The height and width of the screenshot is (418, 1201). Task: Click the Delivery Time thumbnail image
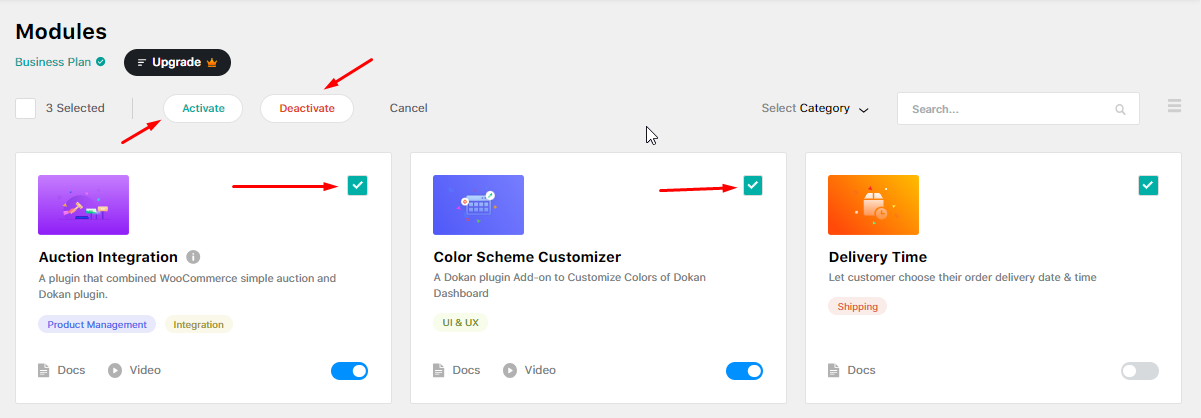[873, 205]
